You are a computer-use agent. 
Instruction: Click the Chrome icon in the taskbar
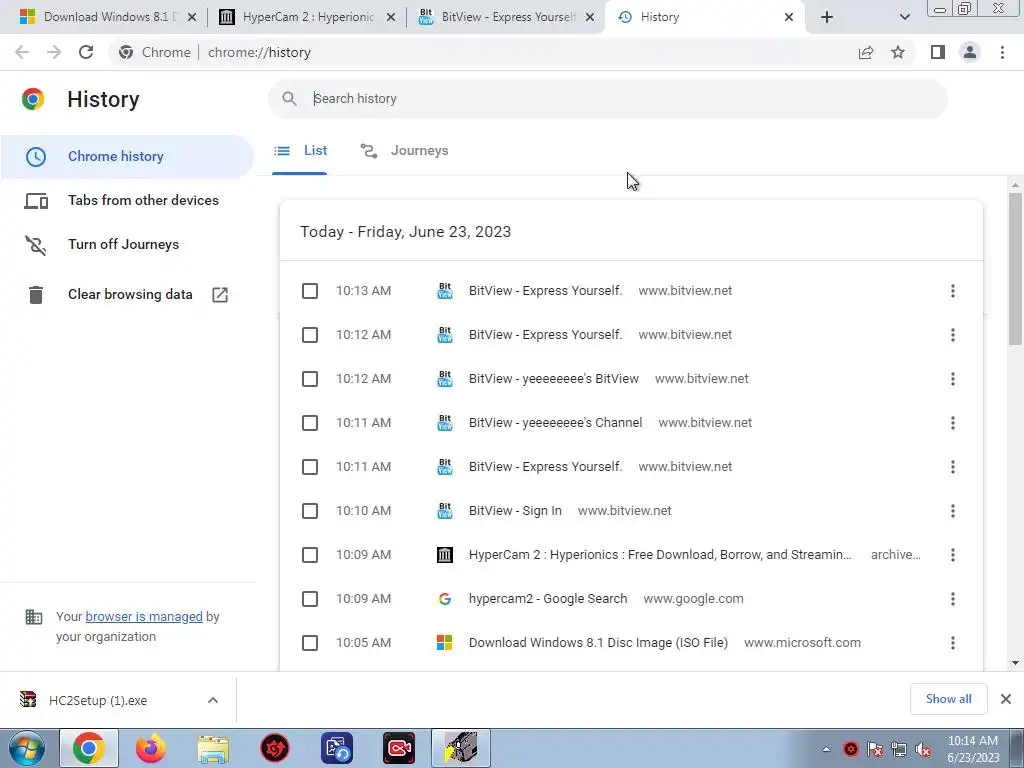[x=89, y=748]
